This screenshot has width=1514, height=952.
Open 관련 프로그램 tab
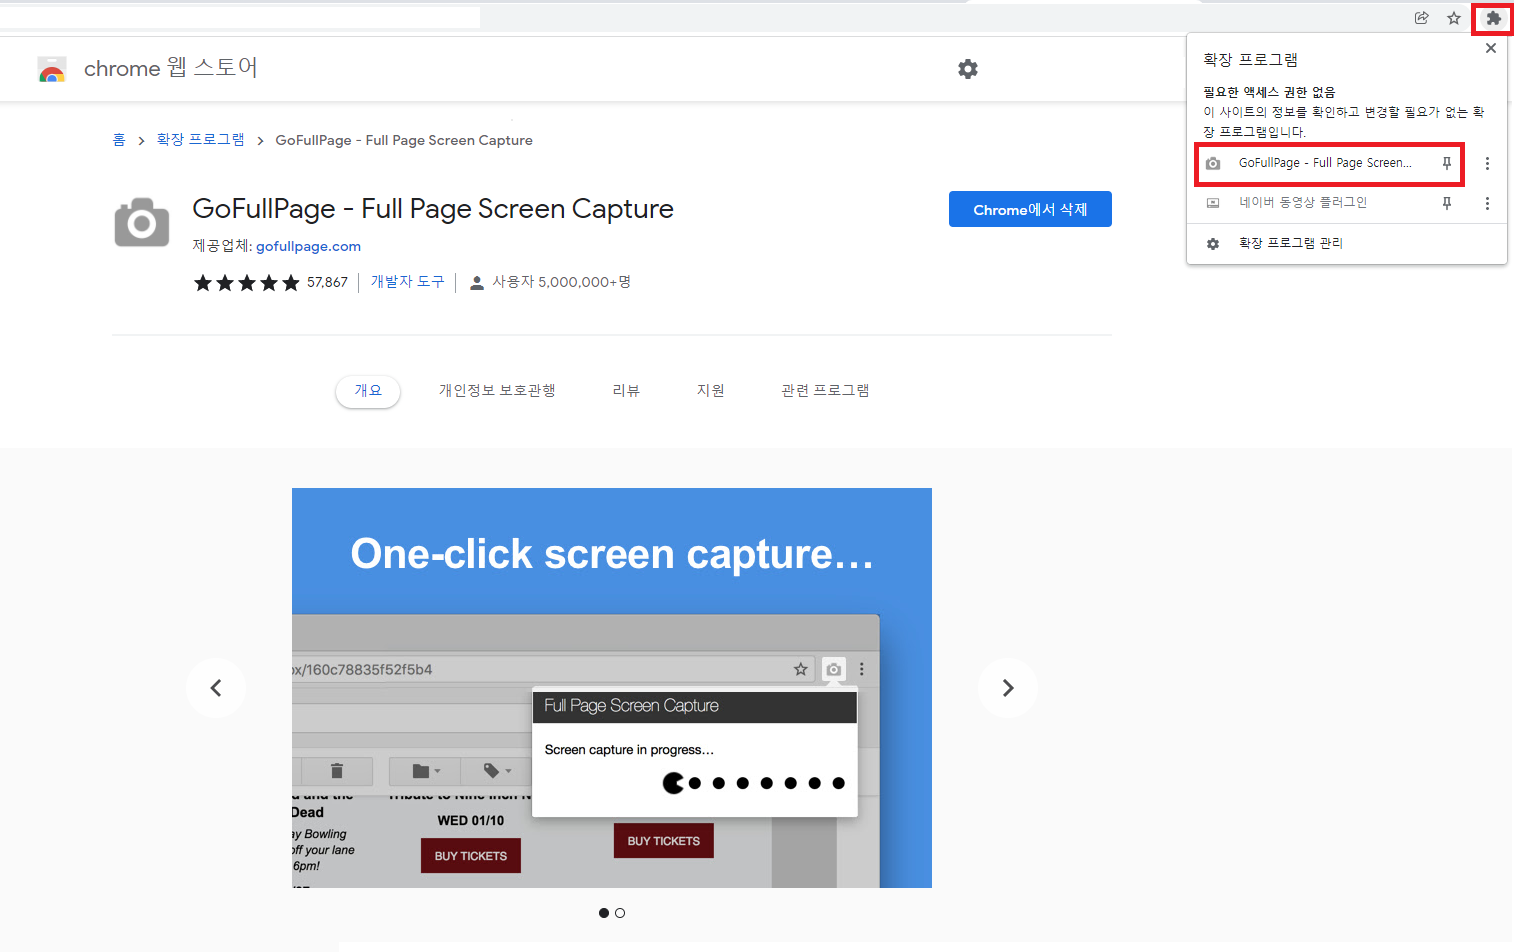click(825, 391)
